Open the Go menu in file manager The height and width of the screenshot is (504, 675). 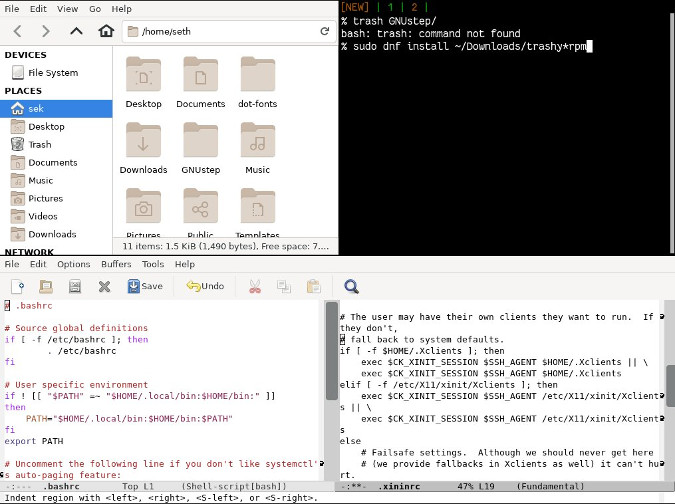pyautogui.click(x=93, y=9)
